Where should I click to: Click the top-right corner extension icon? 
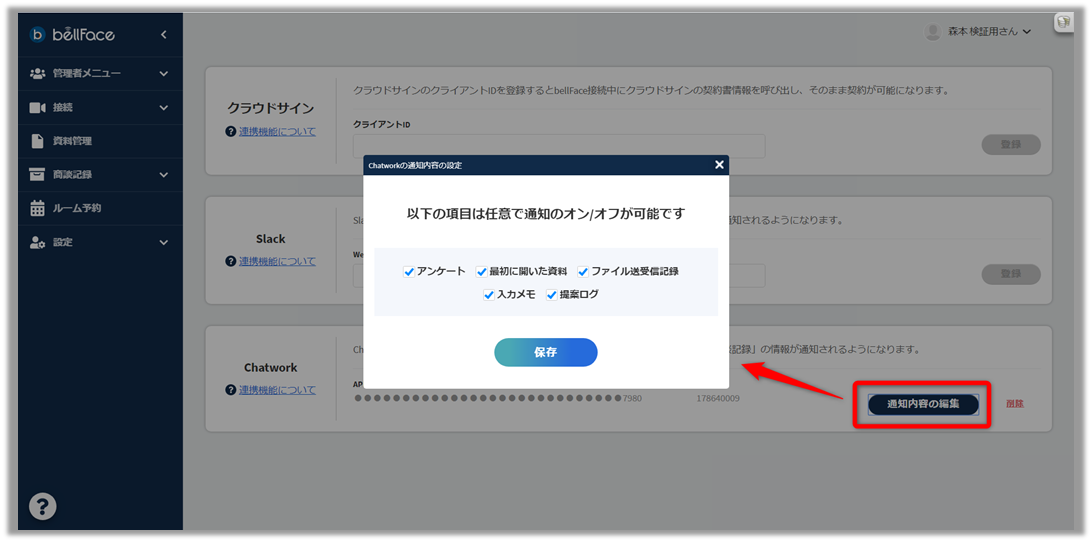click(1063, 22)
